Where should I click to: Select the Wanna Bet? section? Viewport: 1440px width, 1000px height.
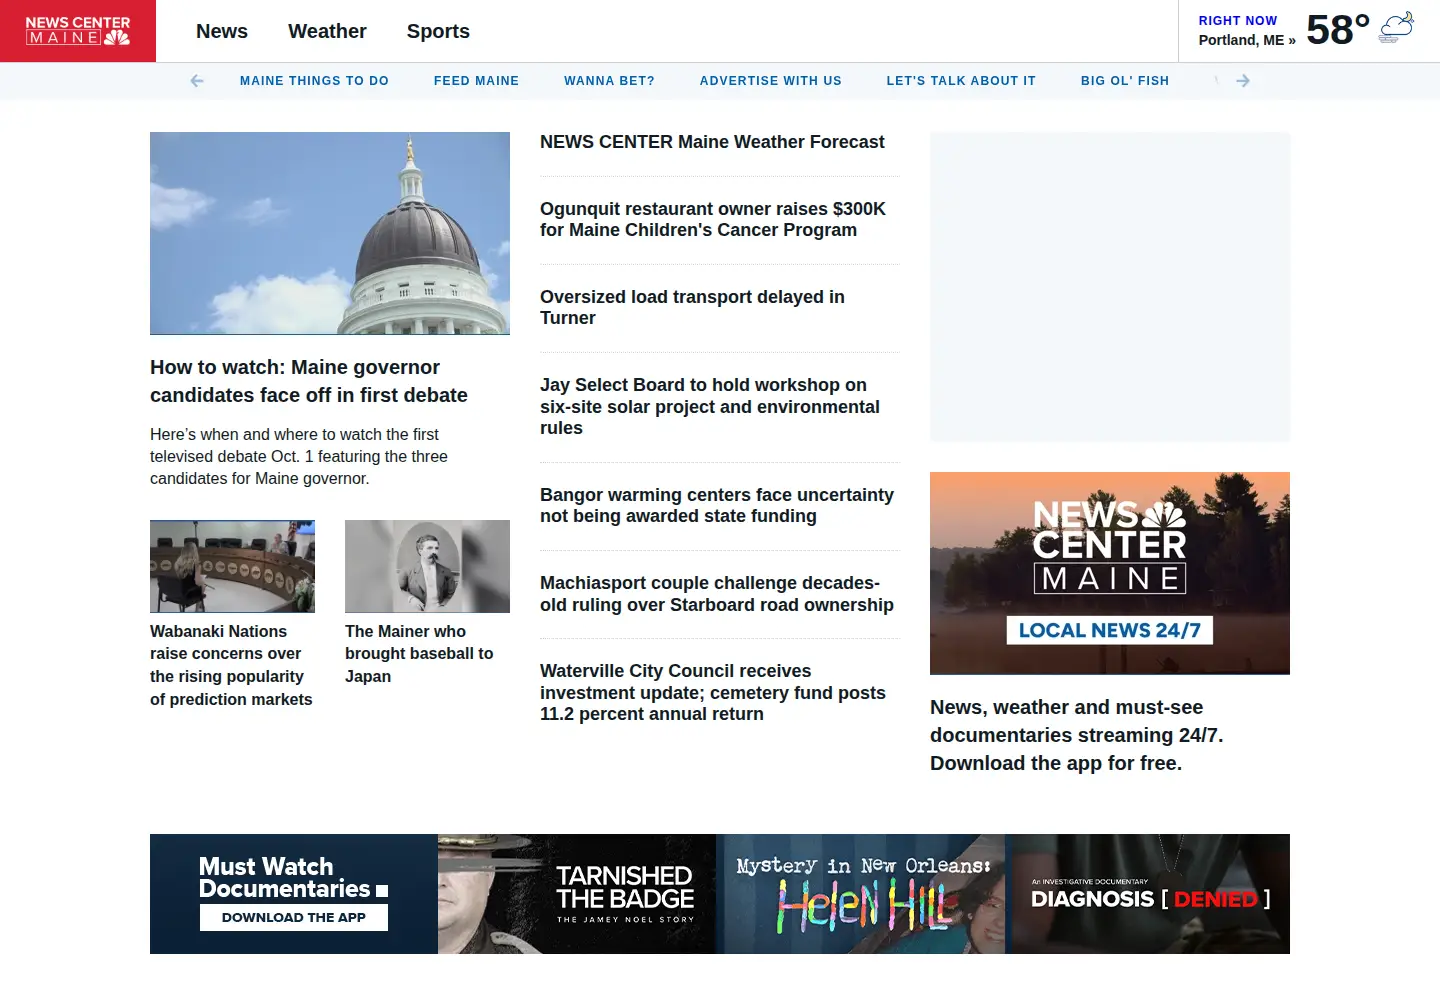609,81
